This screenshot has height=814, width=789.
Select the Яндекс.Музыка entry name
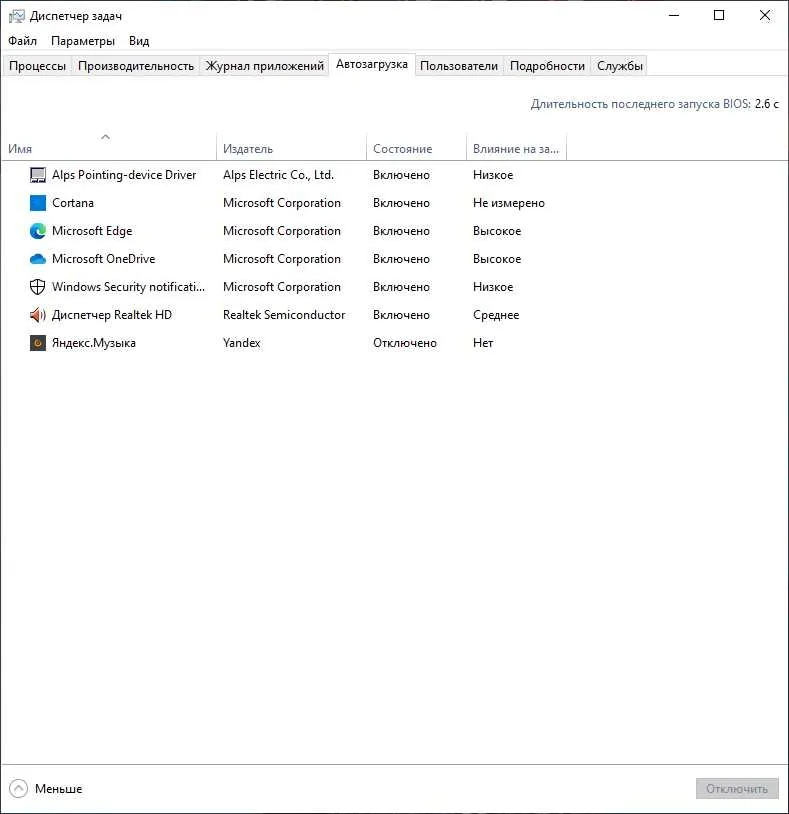click(x=94, y=343)
